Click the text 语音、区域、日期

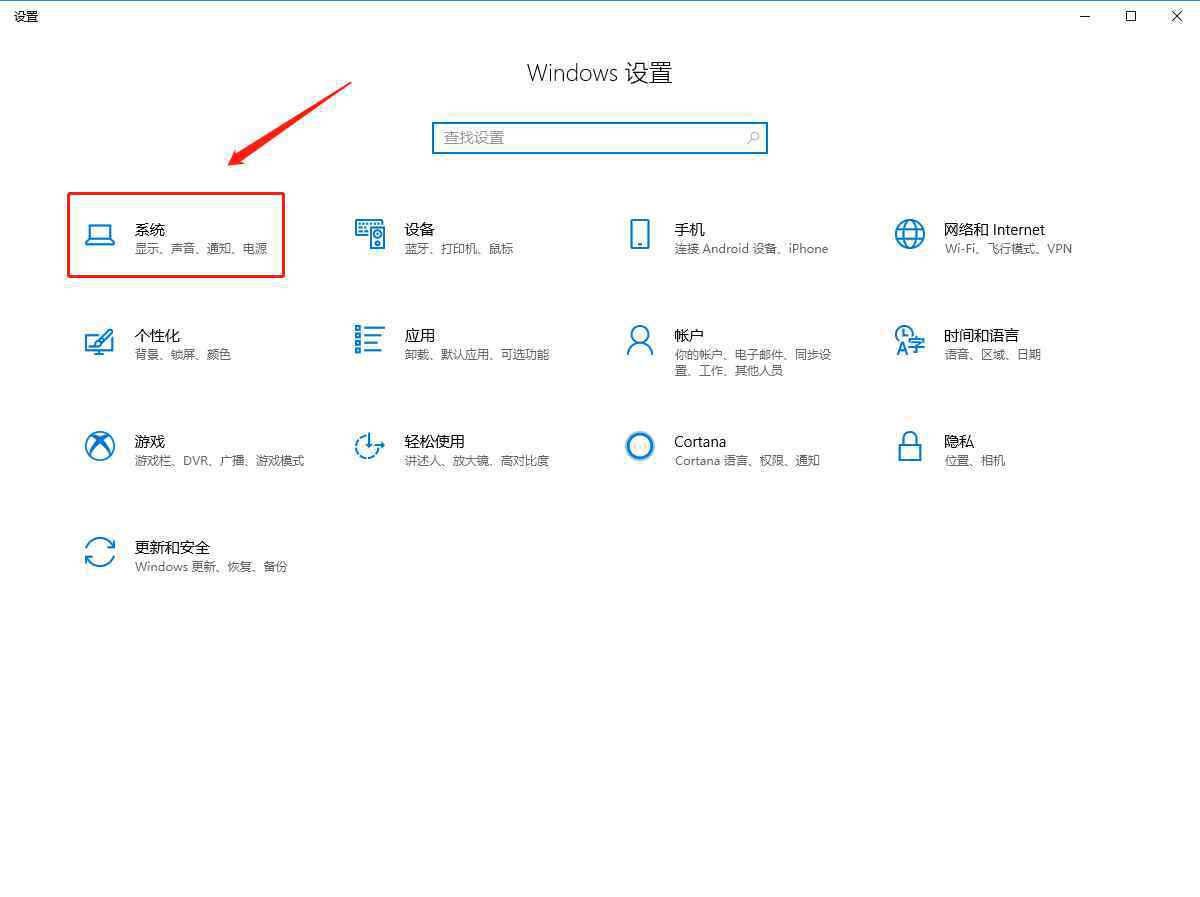(993, 355)
